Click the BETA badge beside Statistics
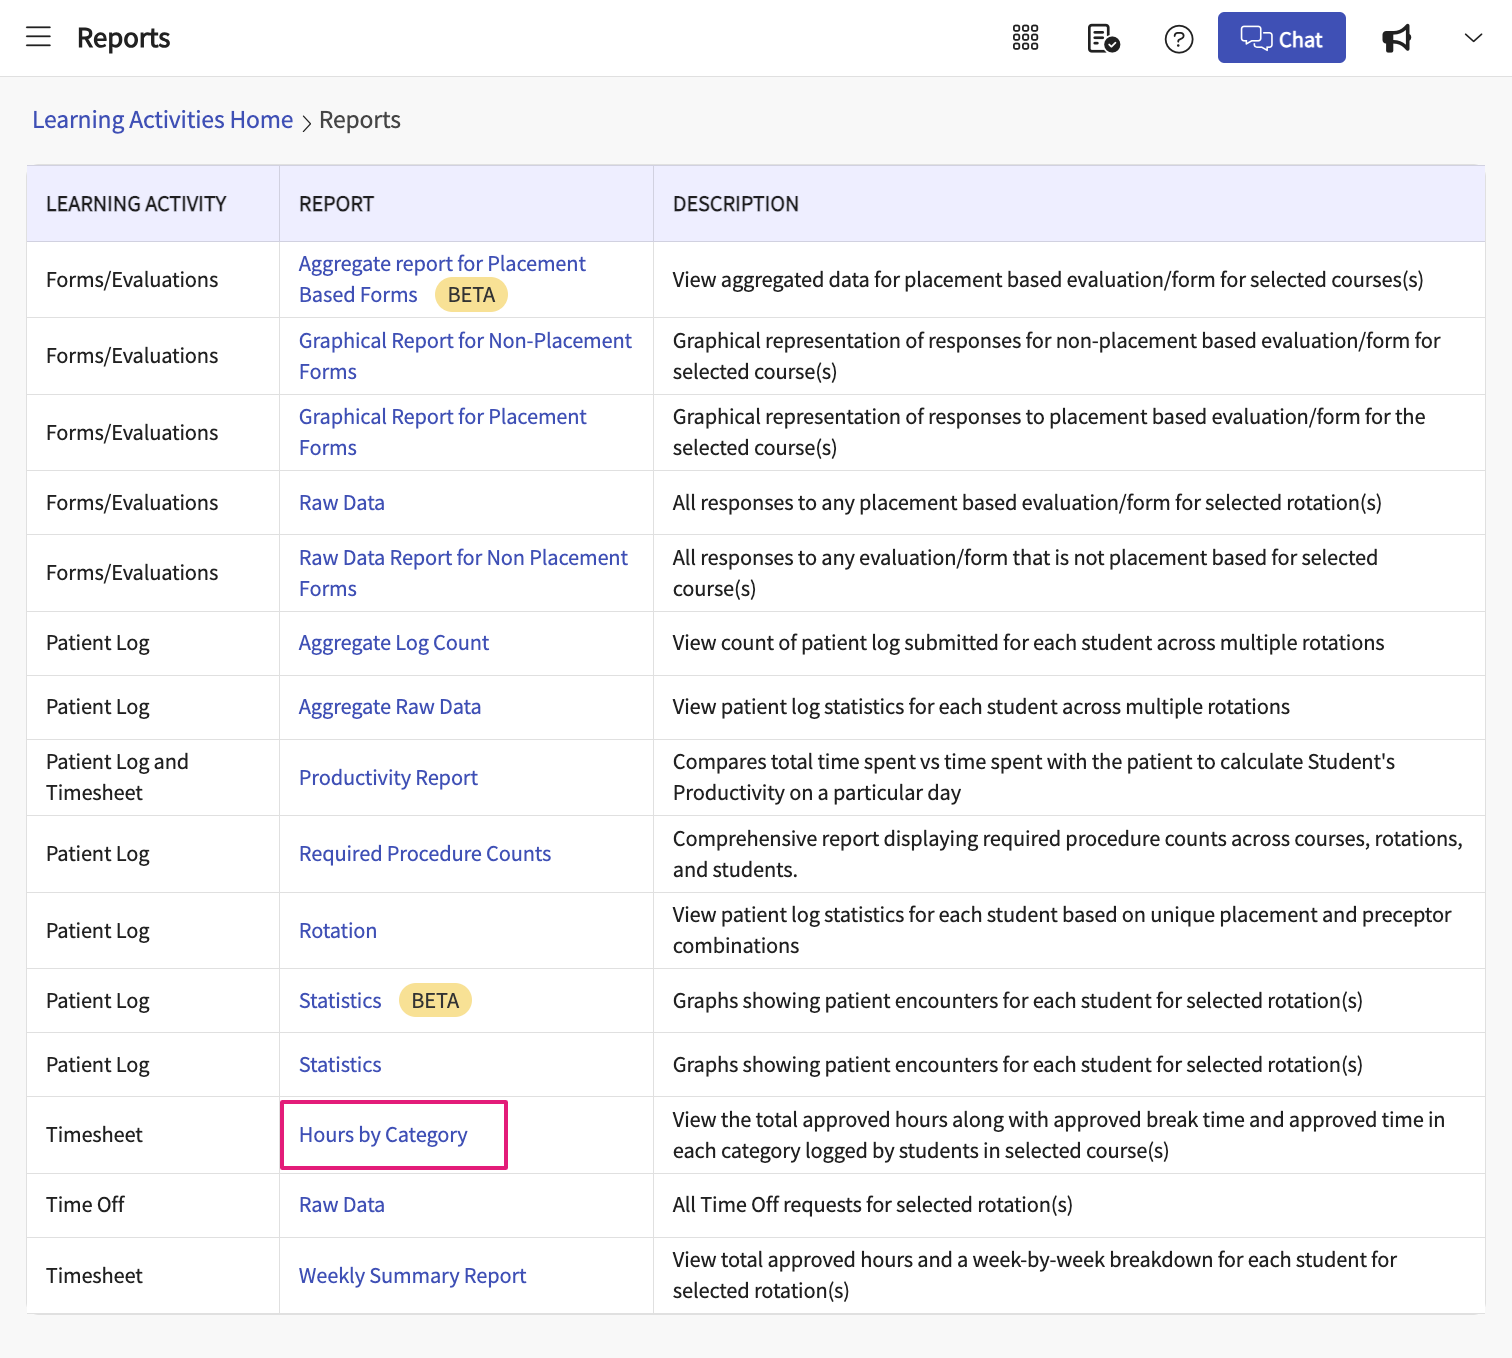This screenshot has width=1512, height=1358. [x=435, y=1001]
